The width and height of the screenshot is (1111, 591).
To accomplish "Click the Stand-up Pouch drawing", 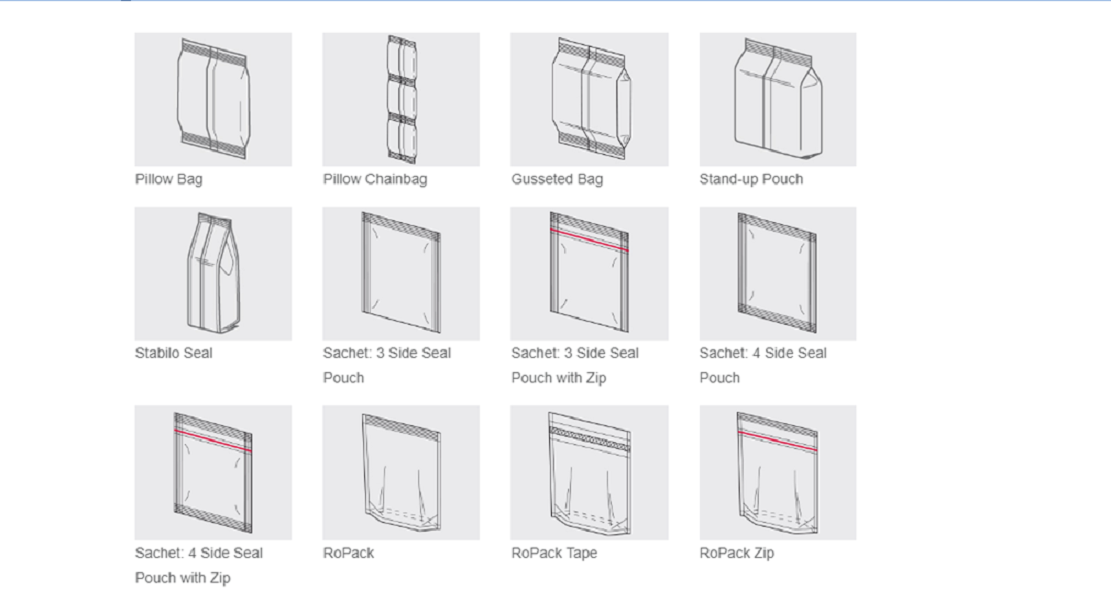I will pos(778,99).
